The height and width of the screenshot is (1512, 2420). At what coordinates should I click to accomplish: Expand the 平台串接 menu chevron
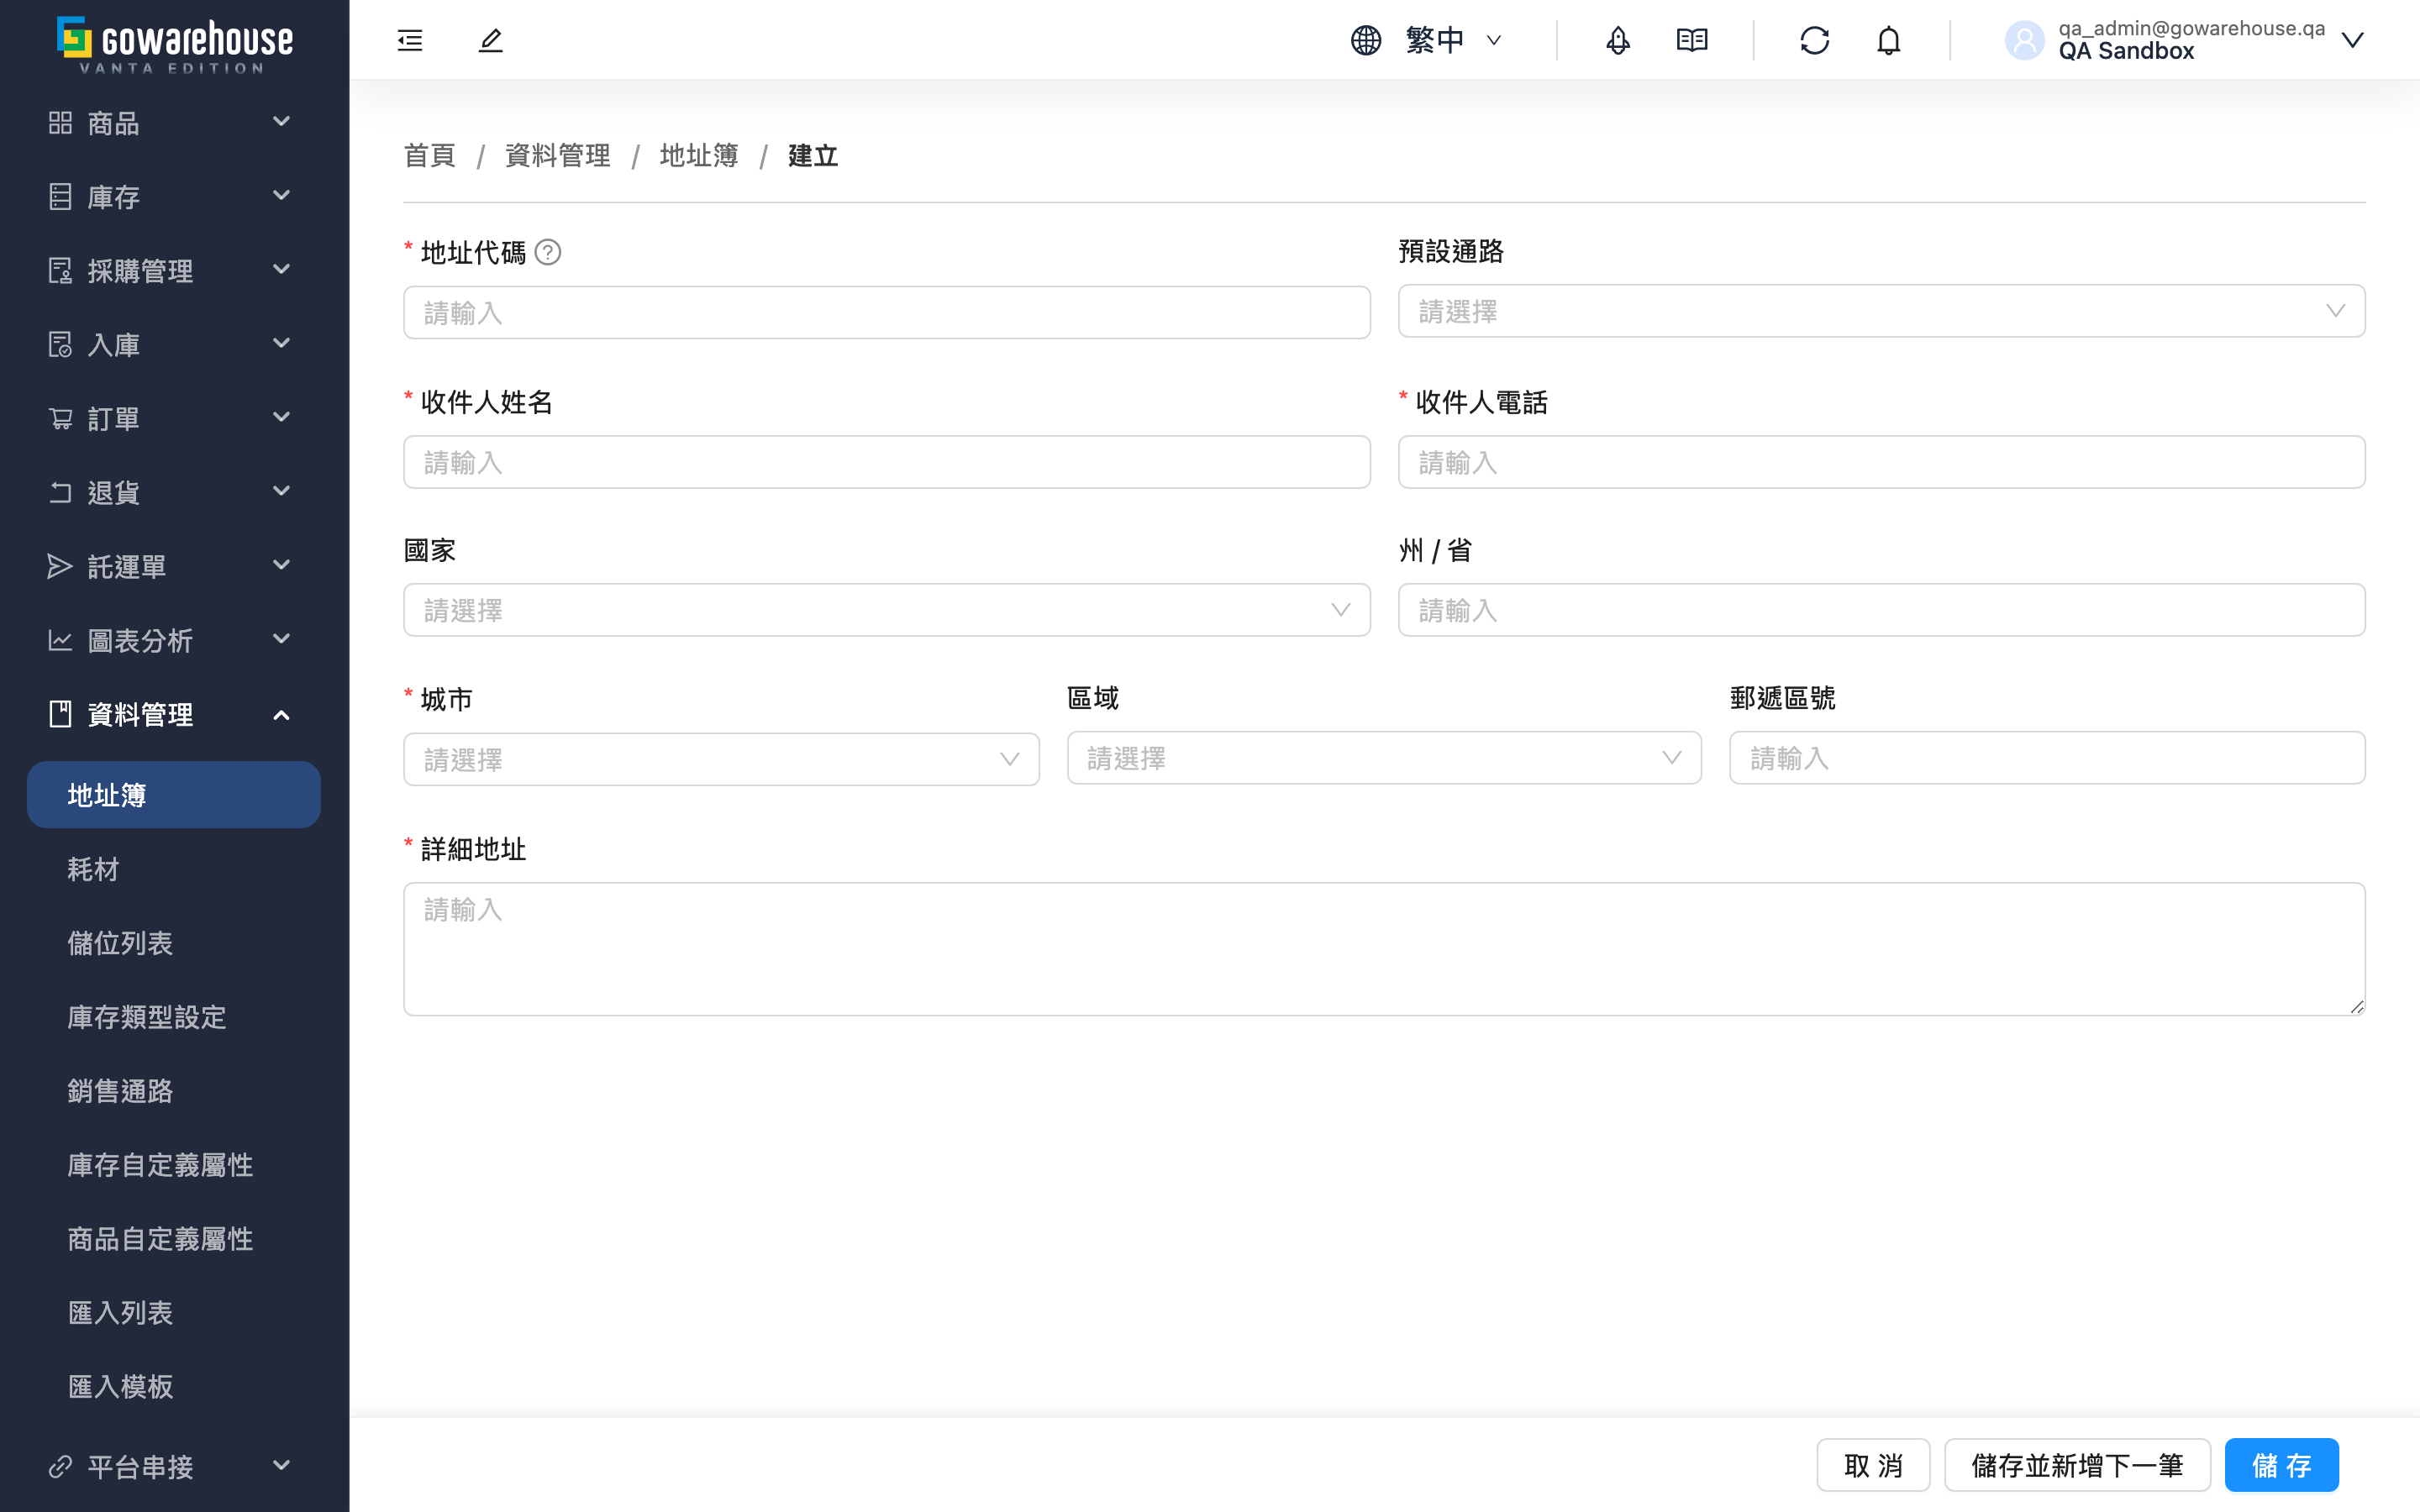tap(282, 1466)
